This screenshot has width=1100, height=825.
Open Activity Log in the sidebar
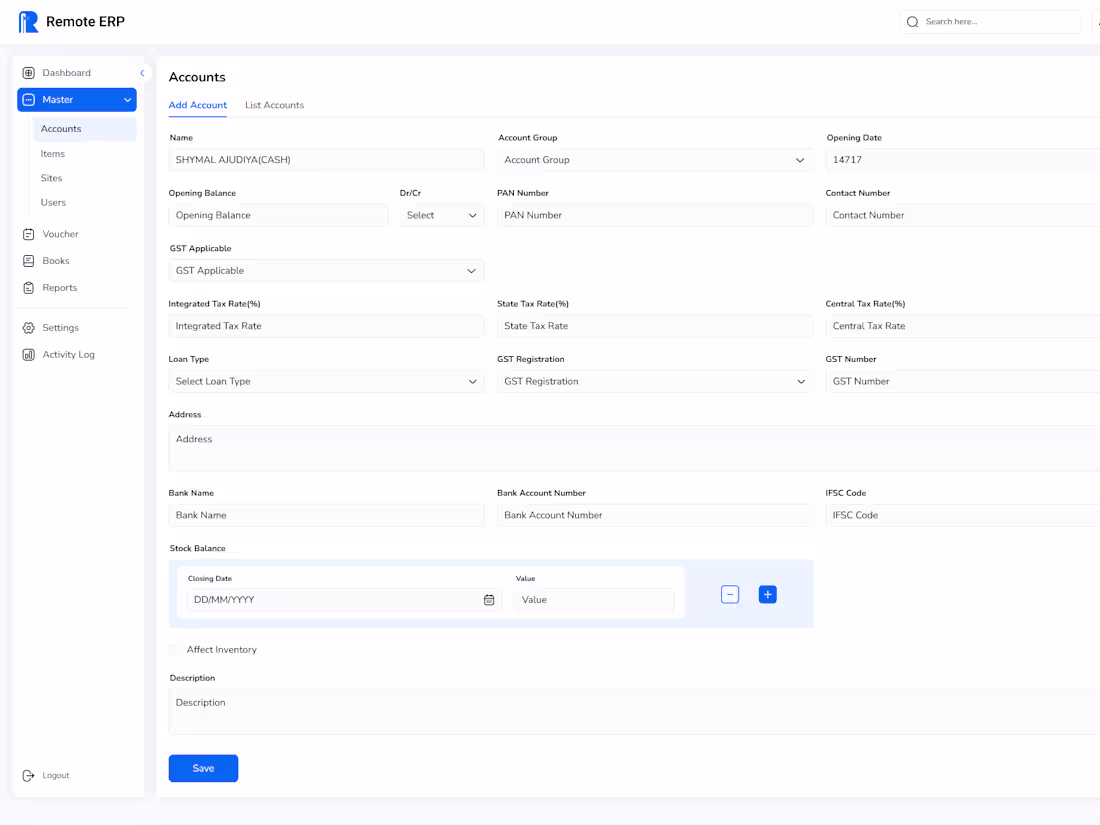click(68, 354)
